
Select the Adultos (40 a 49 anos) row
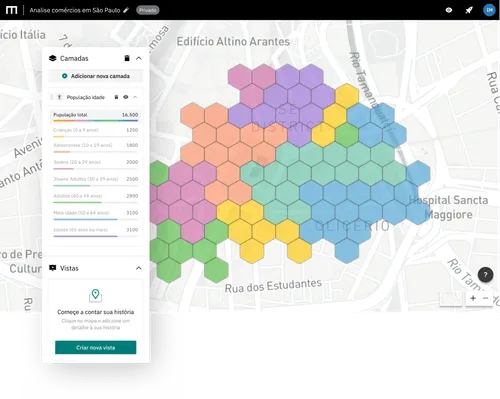95,198
